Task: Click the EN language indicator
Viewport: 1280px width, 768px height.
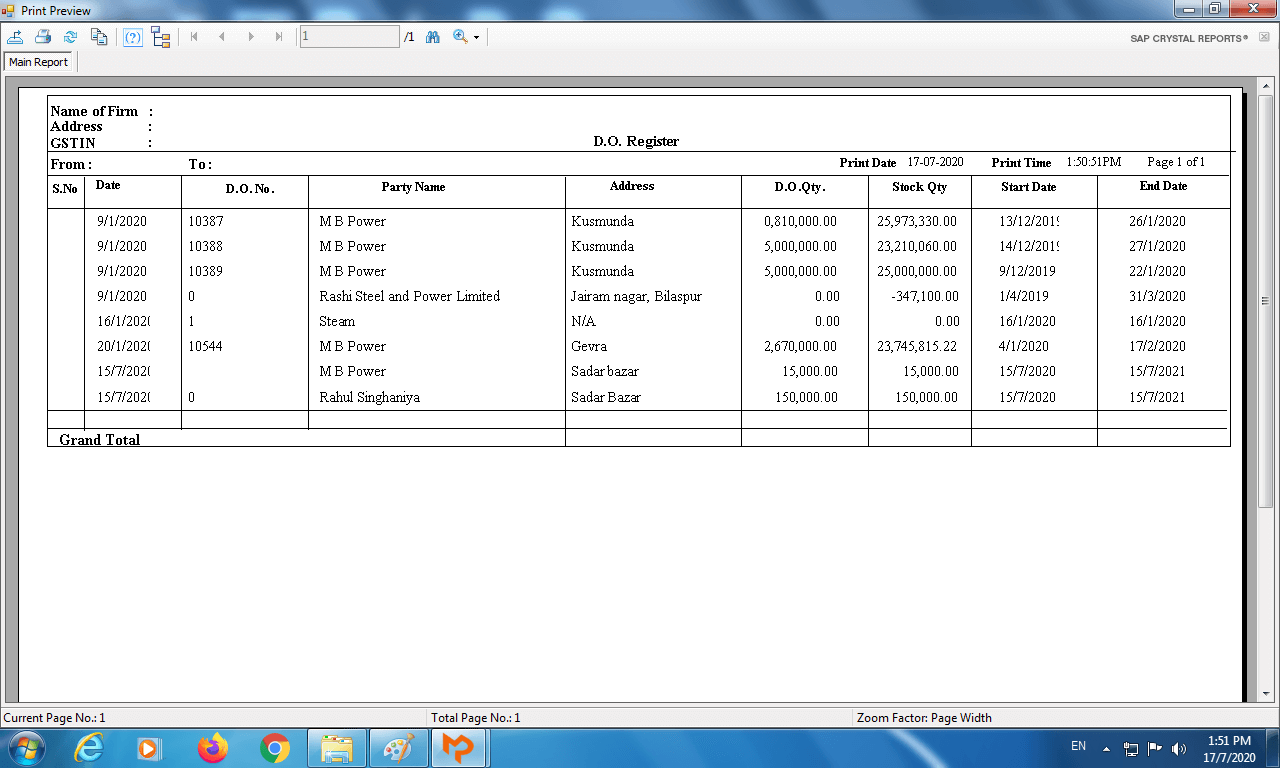Action: tap(1078, 746)
